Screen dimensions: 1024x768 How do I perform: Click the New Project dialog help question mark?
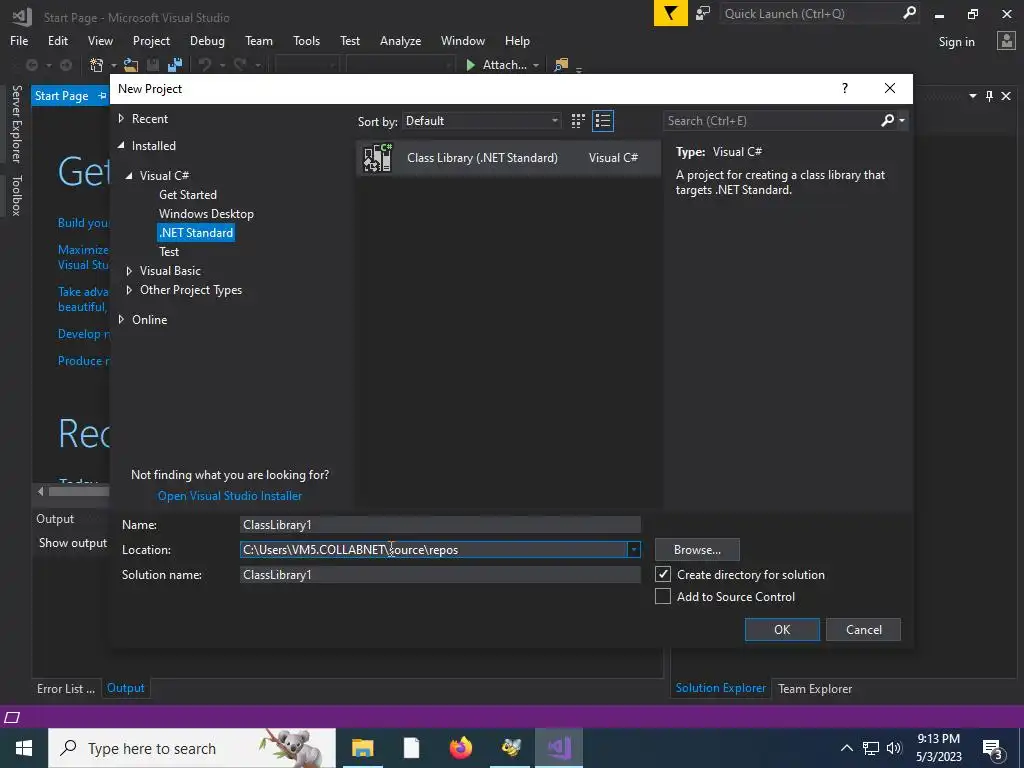point(845,88)
